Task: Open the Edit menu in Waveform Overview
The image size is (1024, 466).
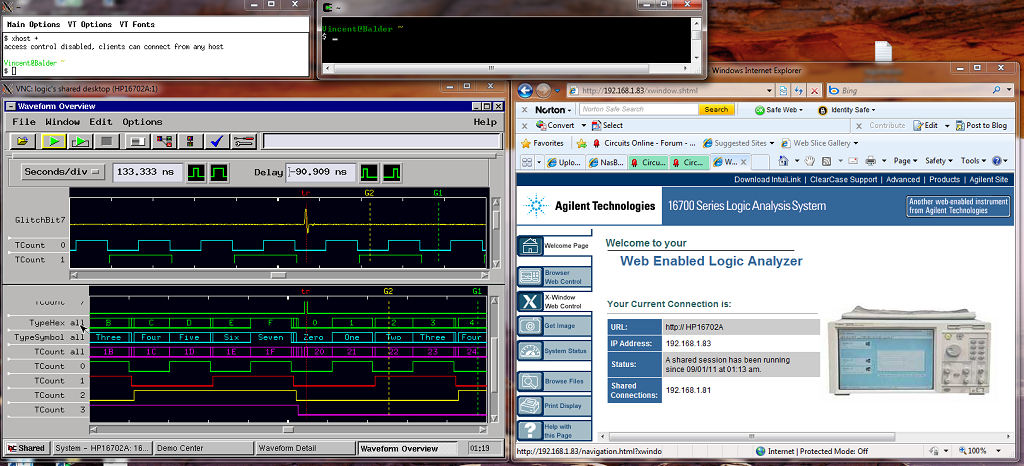Action: [x=101, y=122]
